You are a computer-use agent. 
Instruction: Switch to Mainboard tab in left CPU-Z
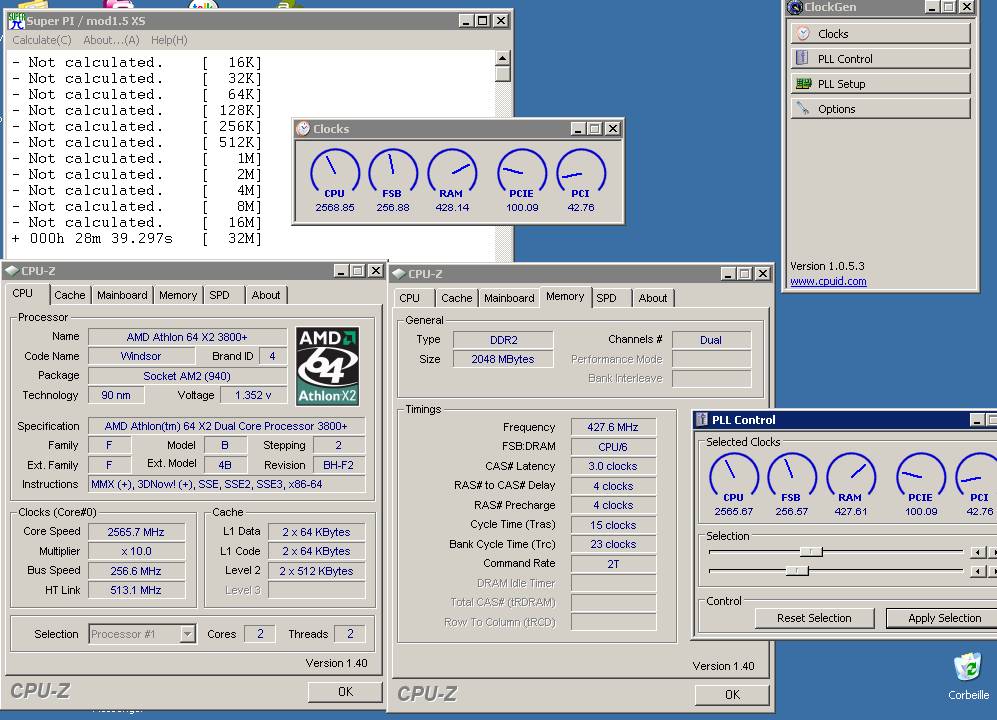(122, 295)
